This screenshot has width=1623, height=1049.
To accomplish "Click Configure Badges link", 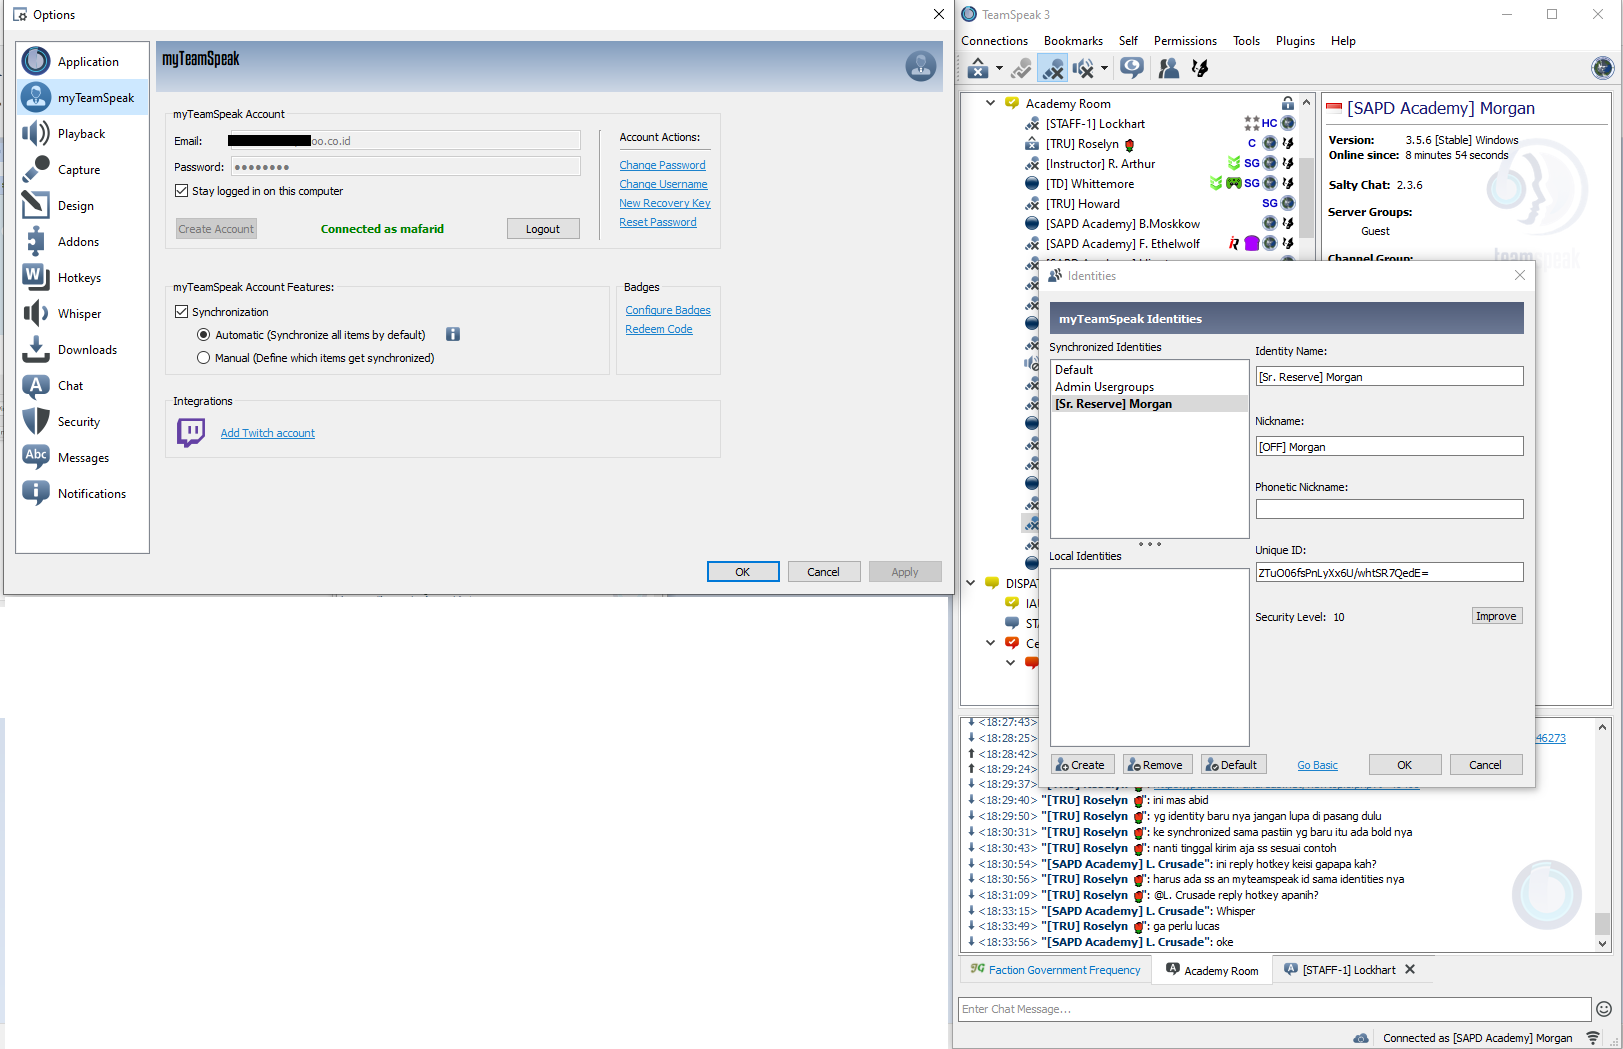I will (668, 310).
